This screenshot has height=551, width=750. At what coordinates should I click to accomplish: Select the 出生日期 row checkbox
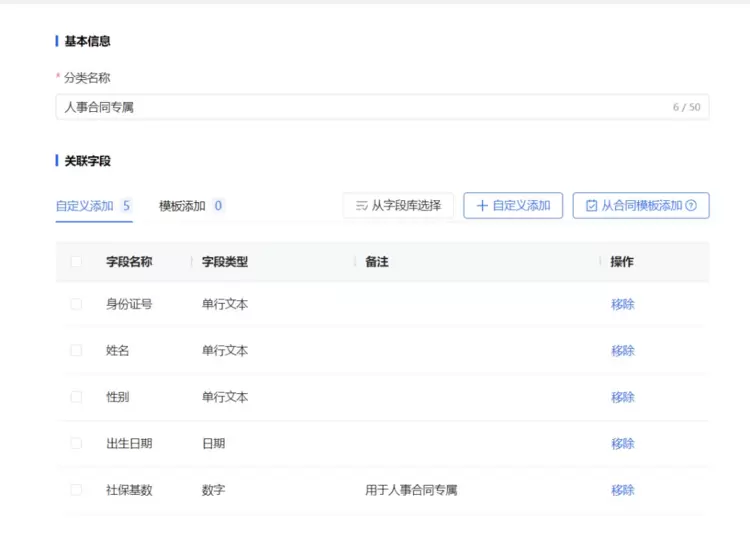(x=77, y=443)
